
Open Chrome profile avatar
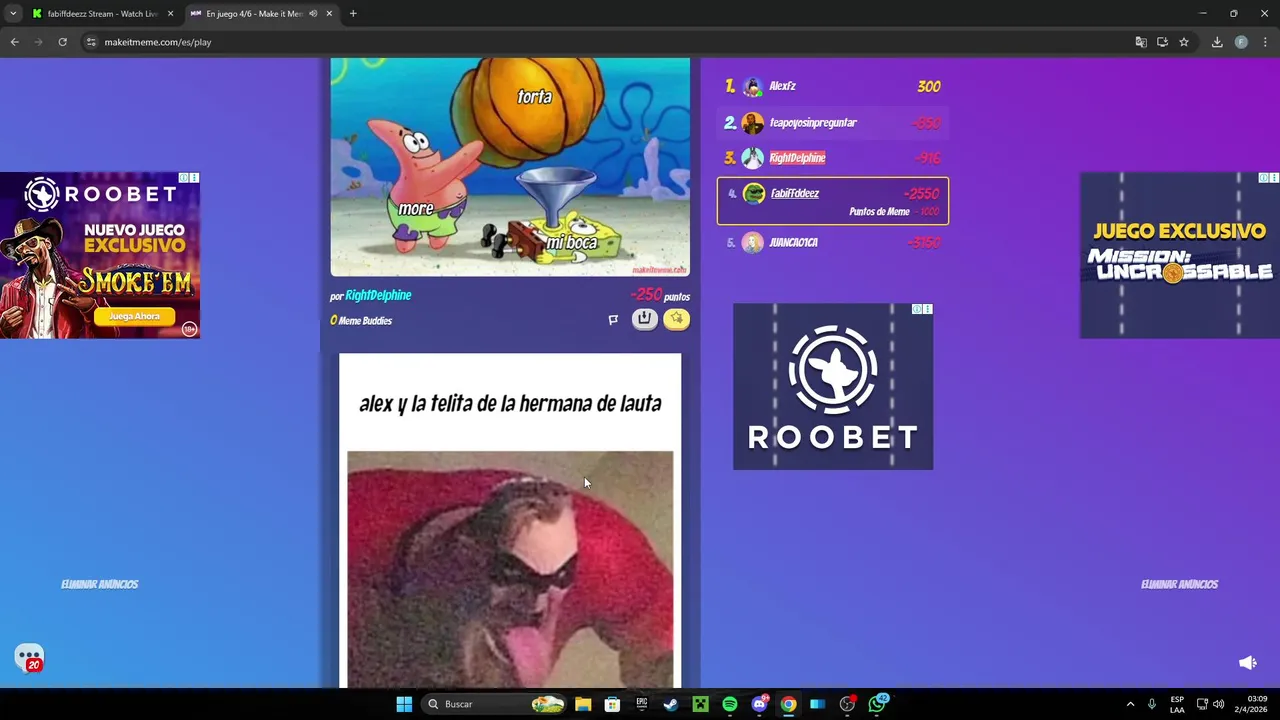coord(1241,42)
